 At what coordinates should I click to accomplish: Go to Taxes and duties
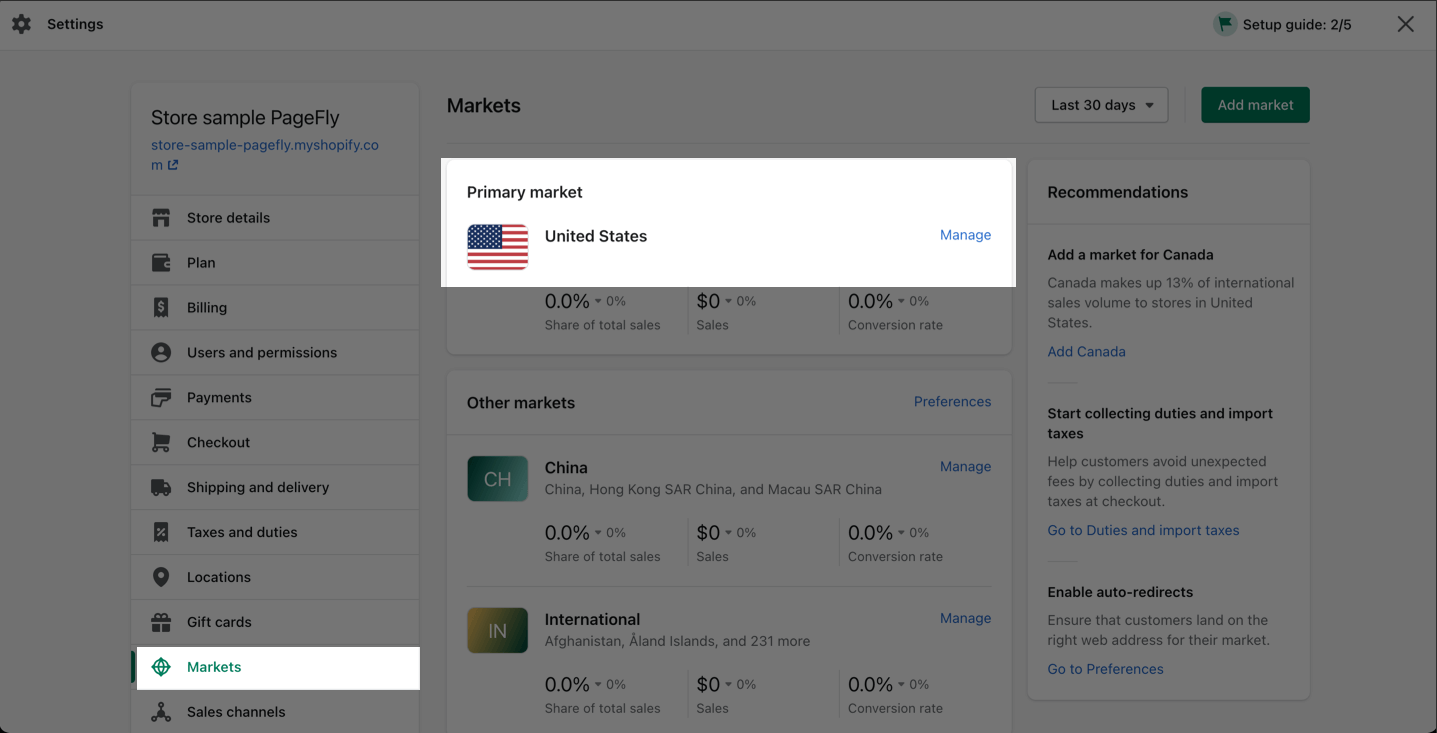(x=275, y=532)
